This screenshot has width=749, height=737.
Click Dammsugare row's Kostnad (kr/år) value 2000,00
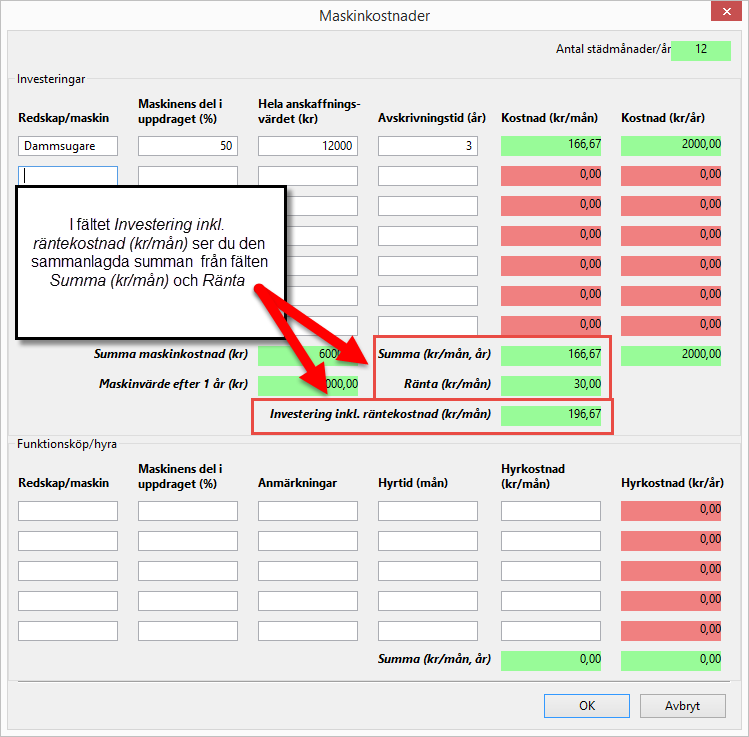point(671,145)
